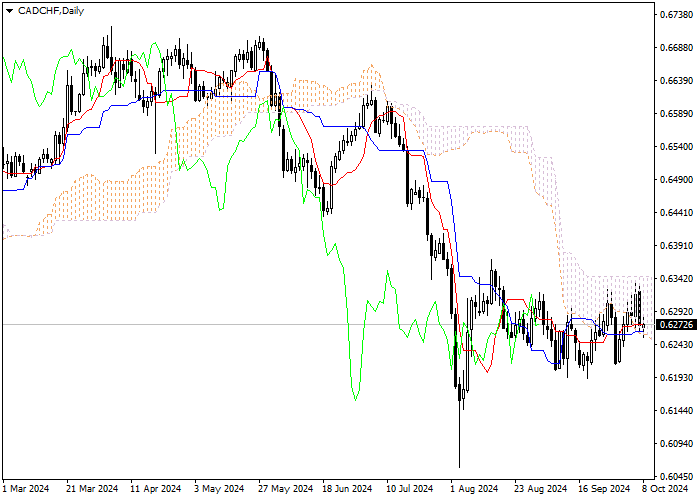
Task: Click the 10 Jul 2024 date label
Action: pos(410,489)
